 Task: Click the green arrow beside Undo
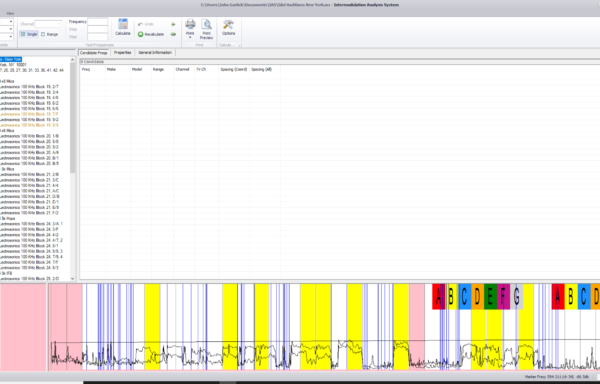[x=173, y=24]
